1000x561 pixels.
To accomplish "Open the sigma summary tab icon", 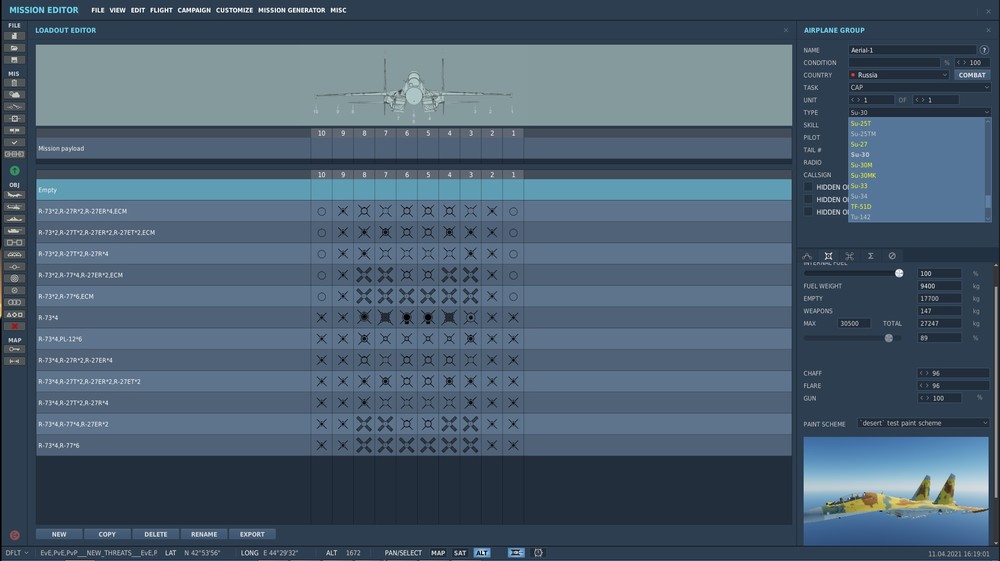I will tap(871, 256).
